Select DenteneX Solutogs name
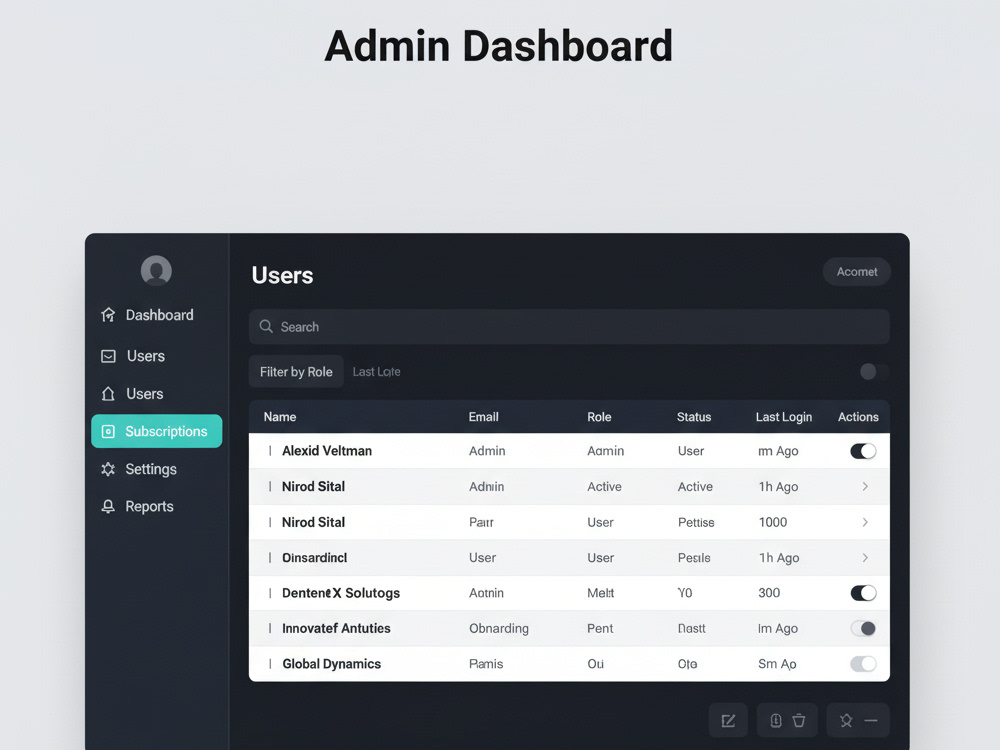Image resolution: width=1000 pixels, height=750 pixels. (341, 593)
